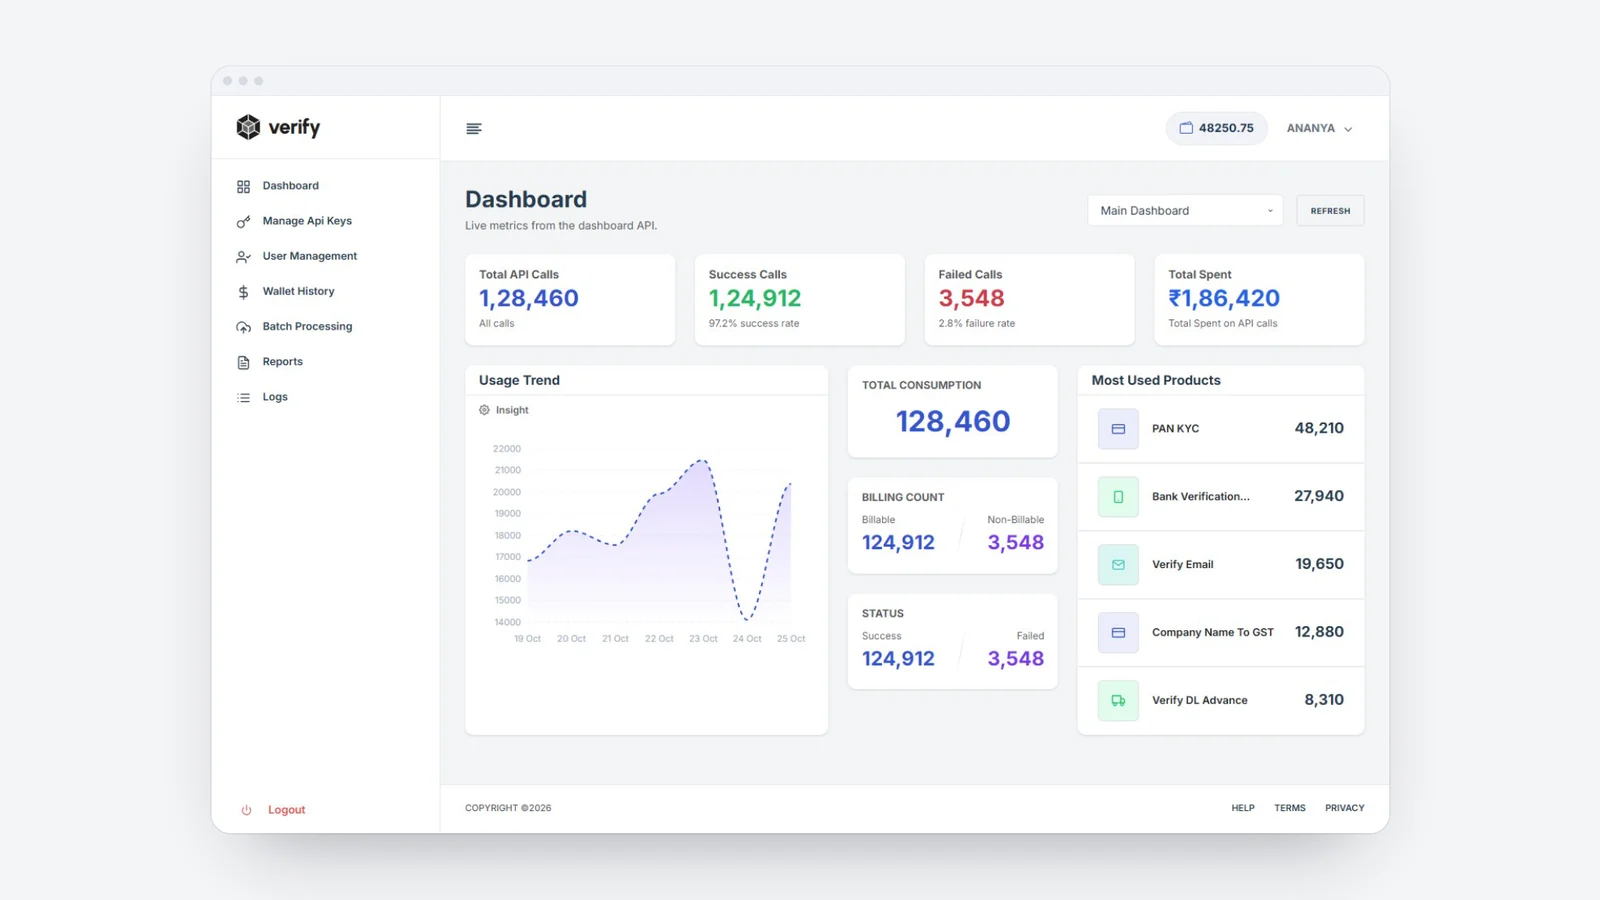Screen dimensions: 1600x900
Task: Click the Verify DL Advance truck icon
Action: 1118,701
